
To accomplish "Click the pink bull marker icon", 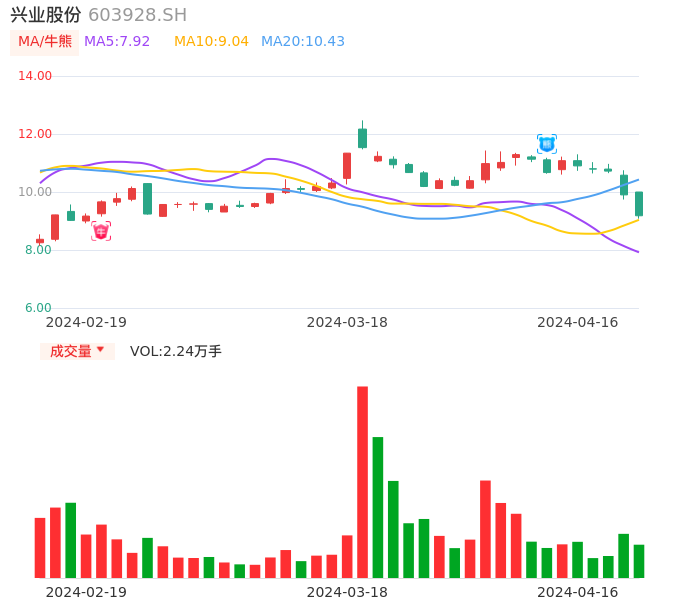I will pyautogui.click(x=101, y=232).
